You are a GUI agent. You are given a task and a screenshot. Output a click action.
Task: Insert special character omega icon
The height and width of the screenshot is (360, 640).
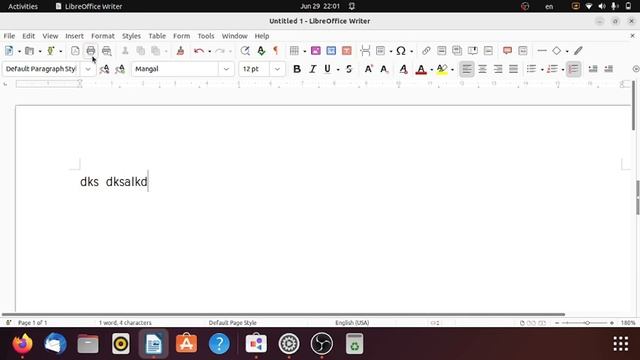tap(401, 51)
